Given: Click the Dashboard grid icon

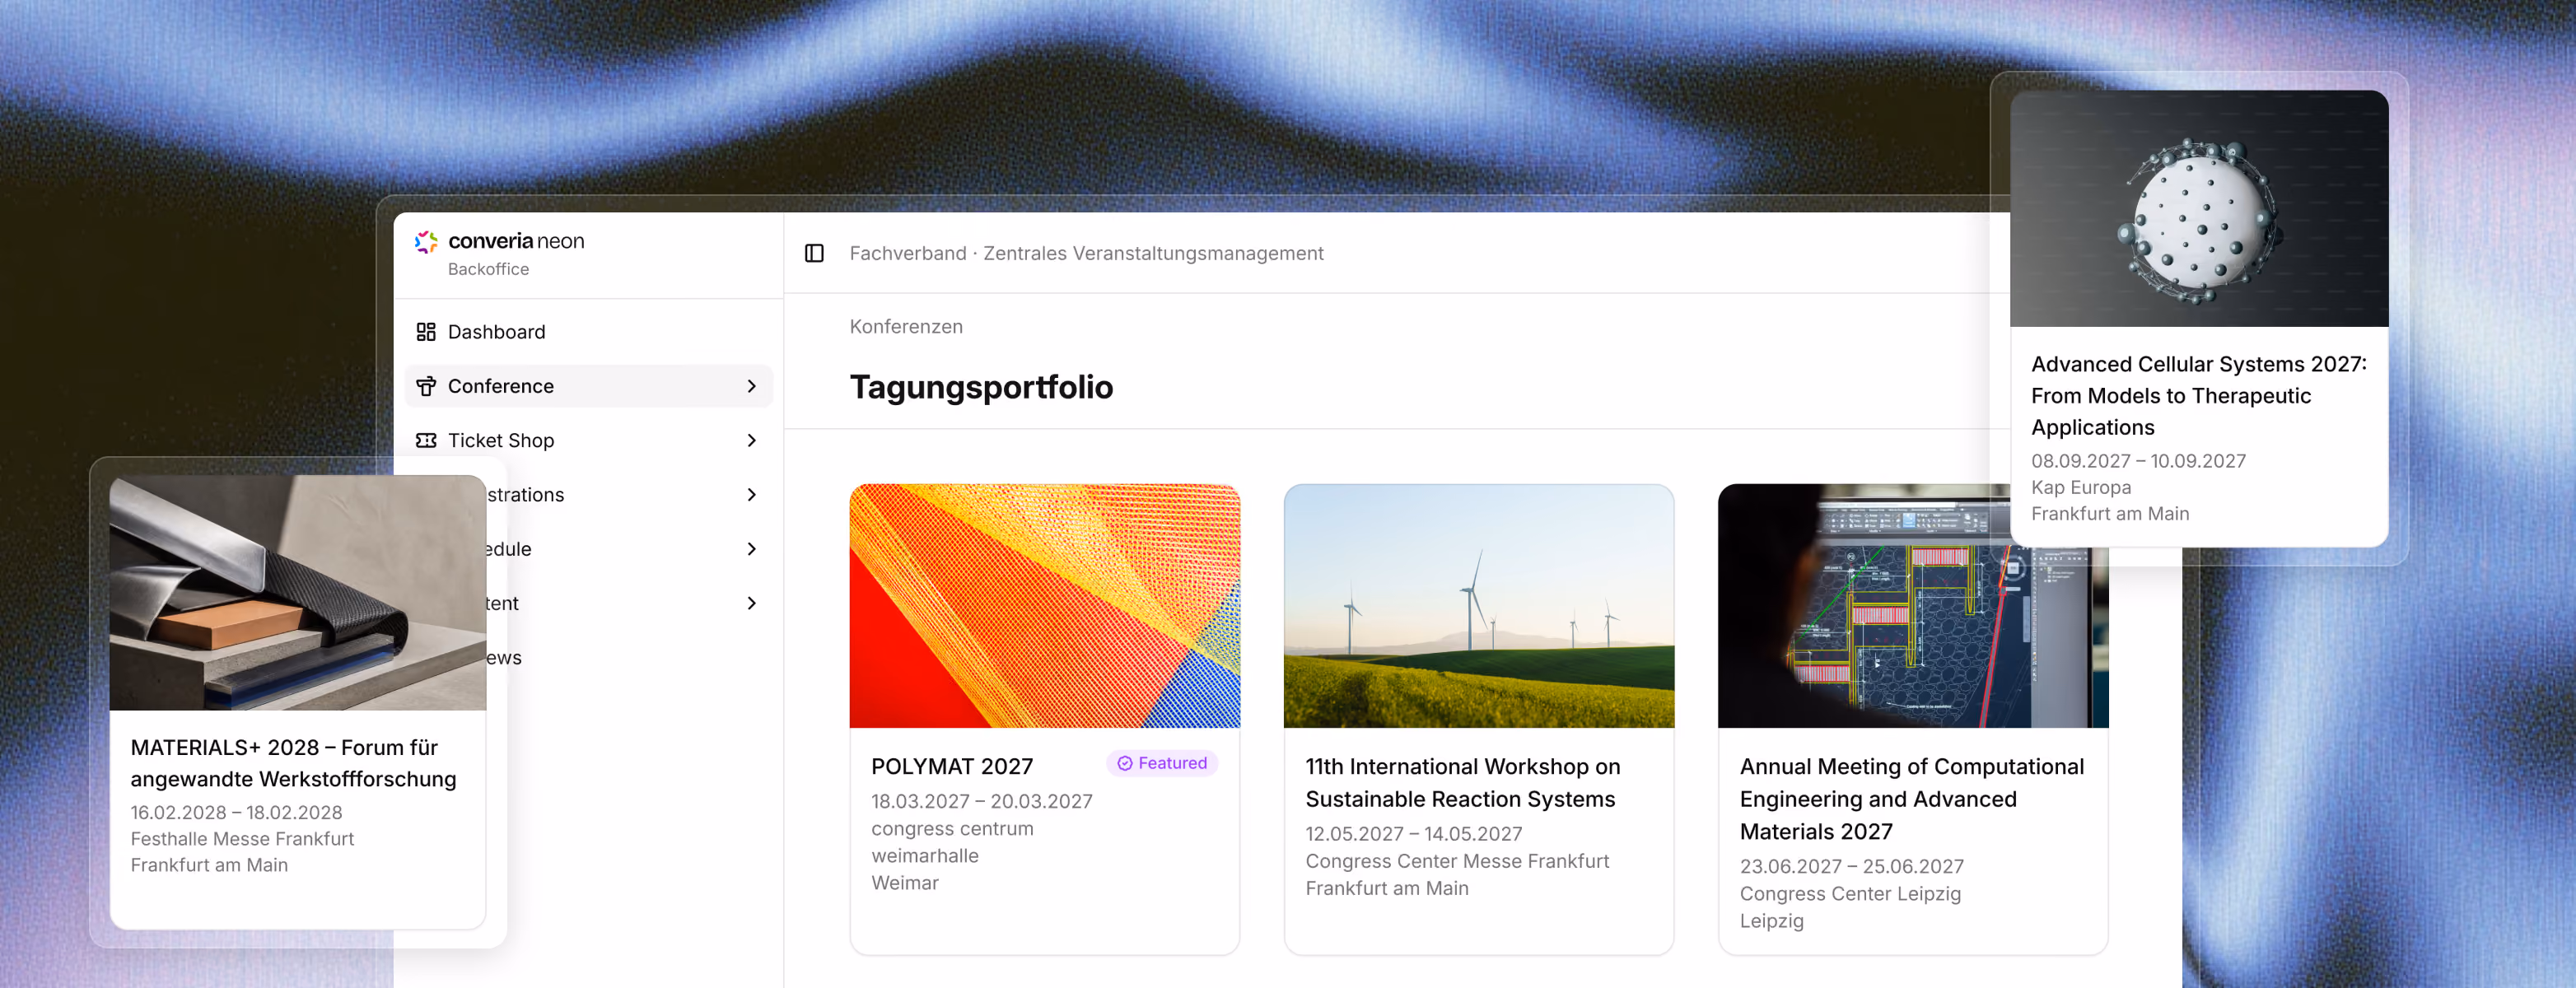Looking at the screenshot, I should coord(426,331).
